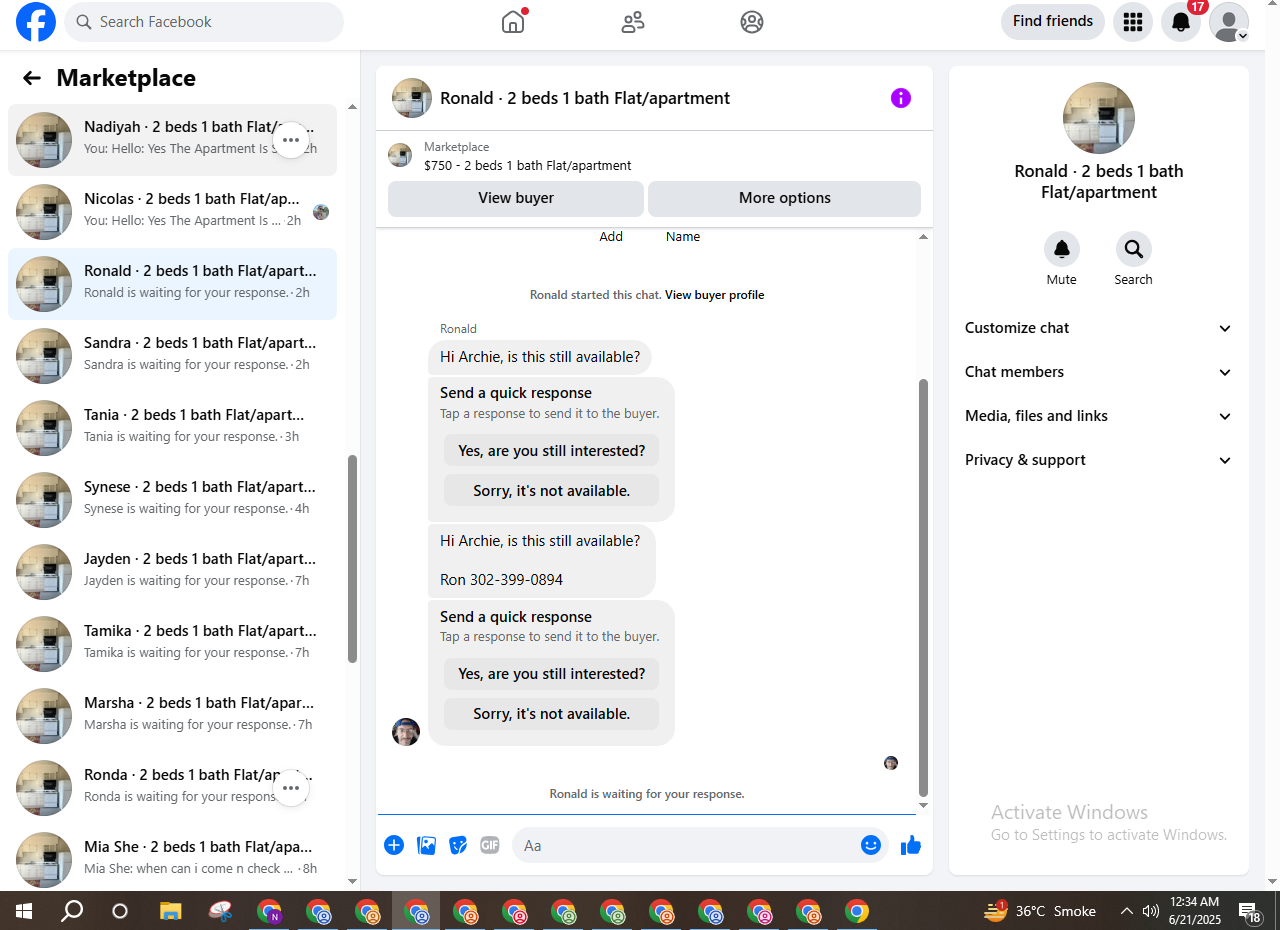Show hidden system tray icons chevron
Viewport: 1280px width, 930px height.
point(1127,912)
